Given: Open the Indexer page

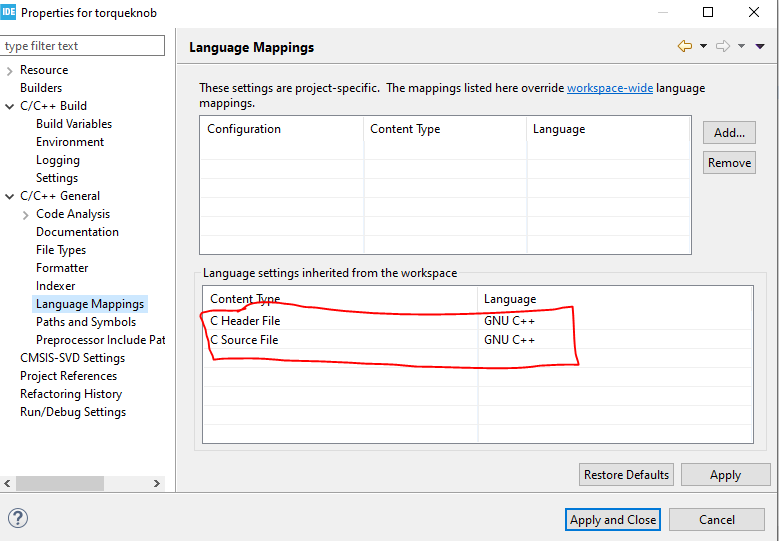Looking at the screenshot, I should coord(56,286).
